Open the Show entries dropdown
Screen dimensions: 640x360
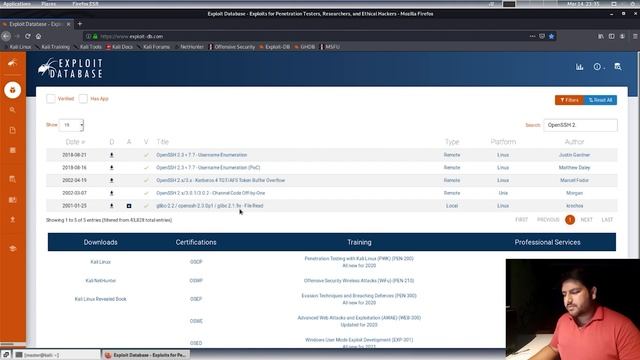[x=71, y=125]
